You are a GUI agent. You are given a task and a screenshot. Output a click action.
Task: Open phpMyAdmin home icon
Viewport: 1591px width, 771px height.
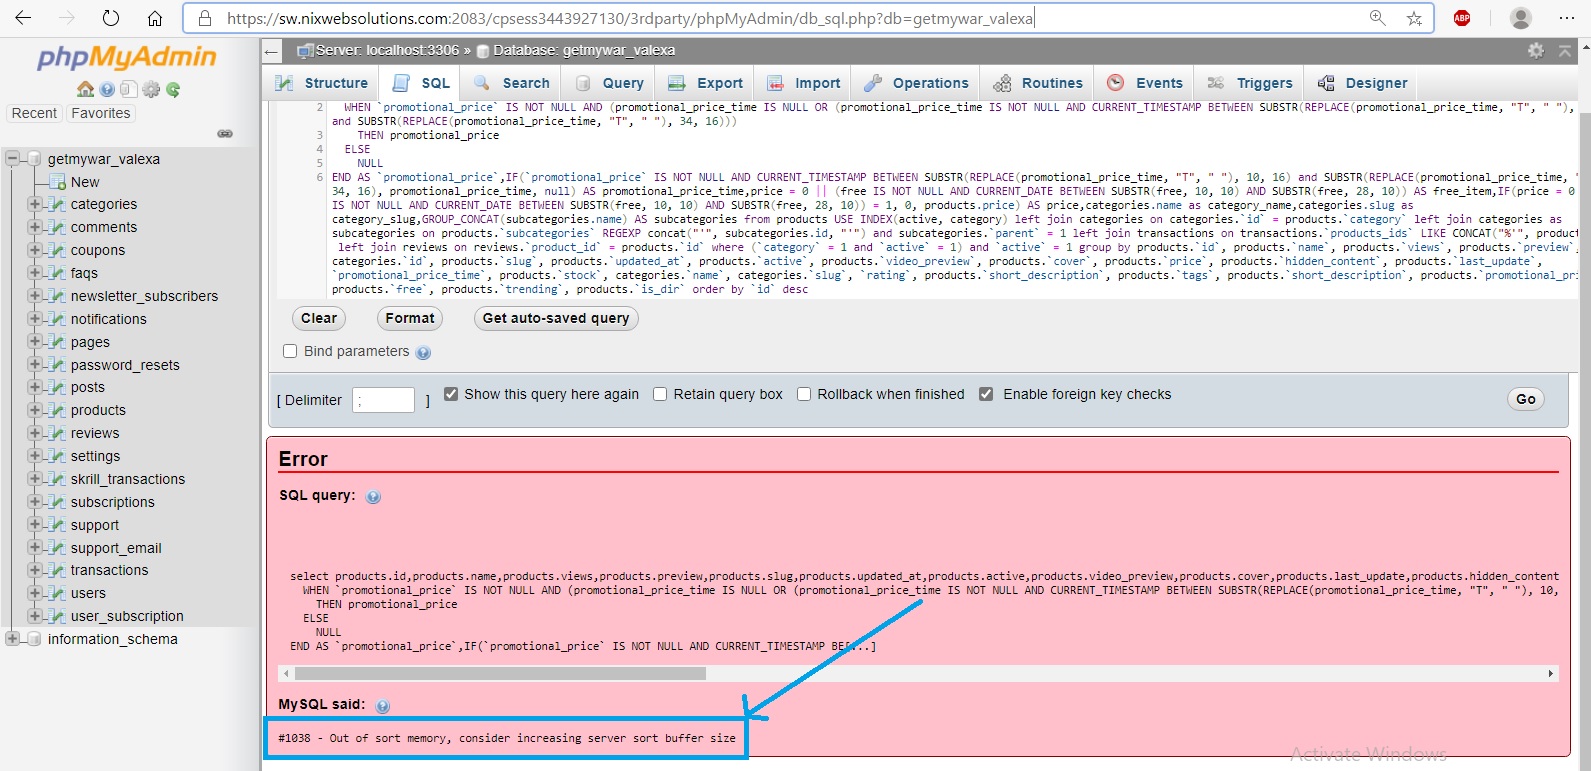pos(86,89)
